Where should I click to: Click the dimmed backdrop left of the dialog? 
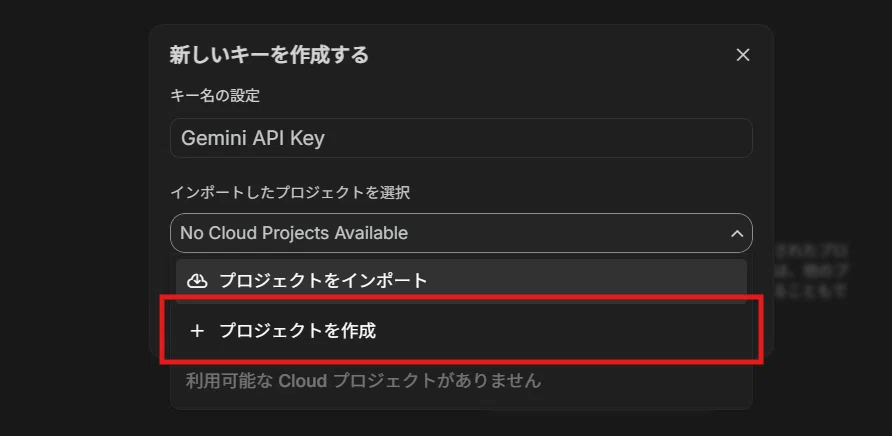74,216
